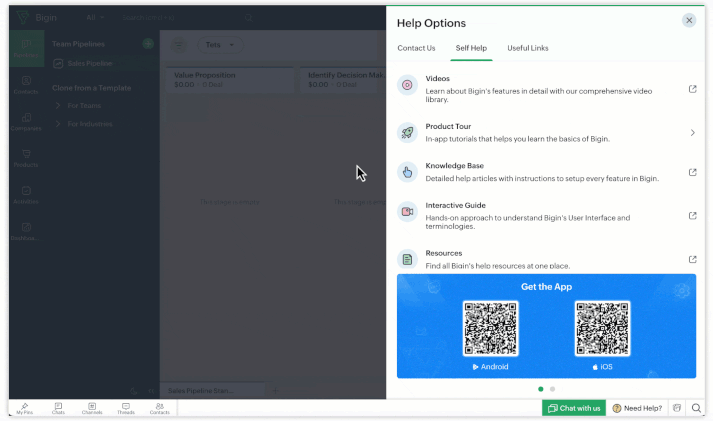This screenshot has height=421, width=713.
Task: Click the Product Tour rocket icon
Action: tap(407, 133)
